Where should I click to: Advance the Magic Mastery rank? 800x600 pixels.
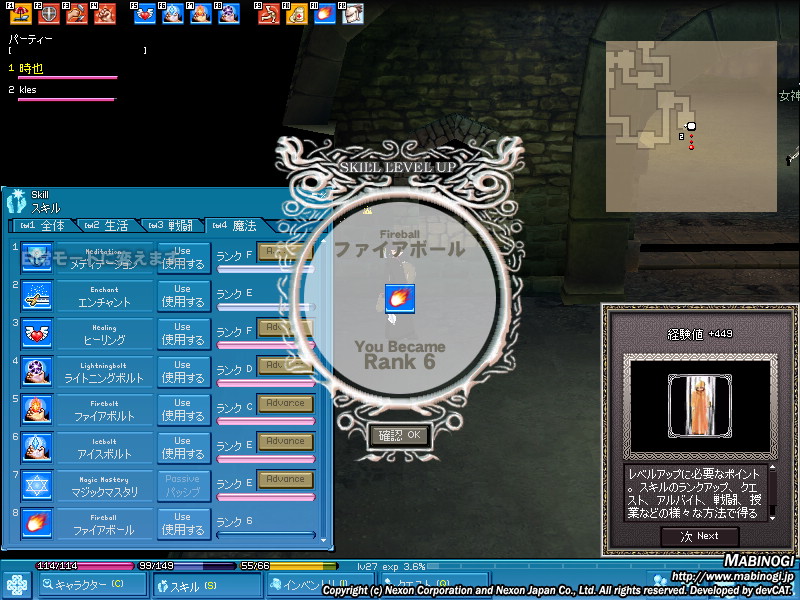click(x=285, y=479)
